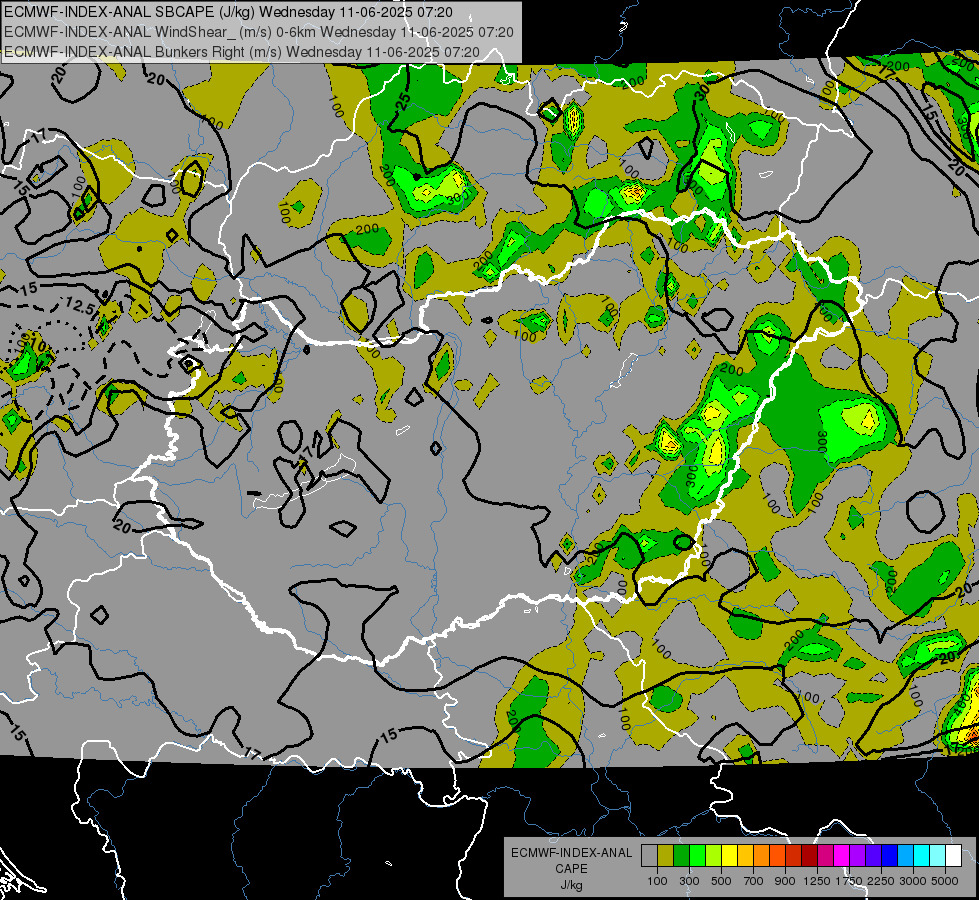Select the bright magenta legend swatch
This screenshot has width=979, height=900.
click(x=842, y=855)
